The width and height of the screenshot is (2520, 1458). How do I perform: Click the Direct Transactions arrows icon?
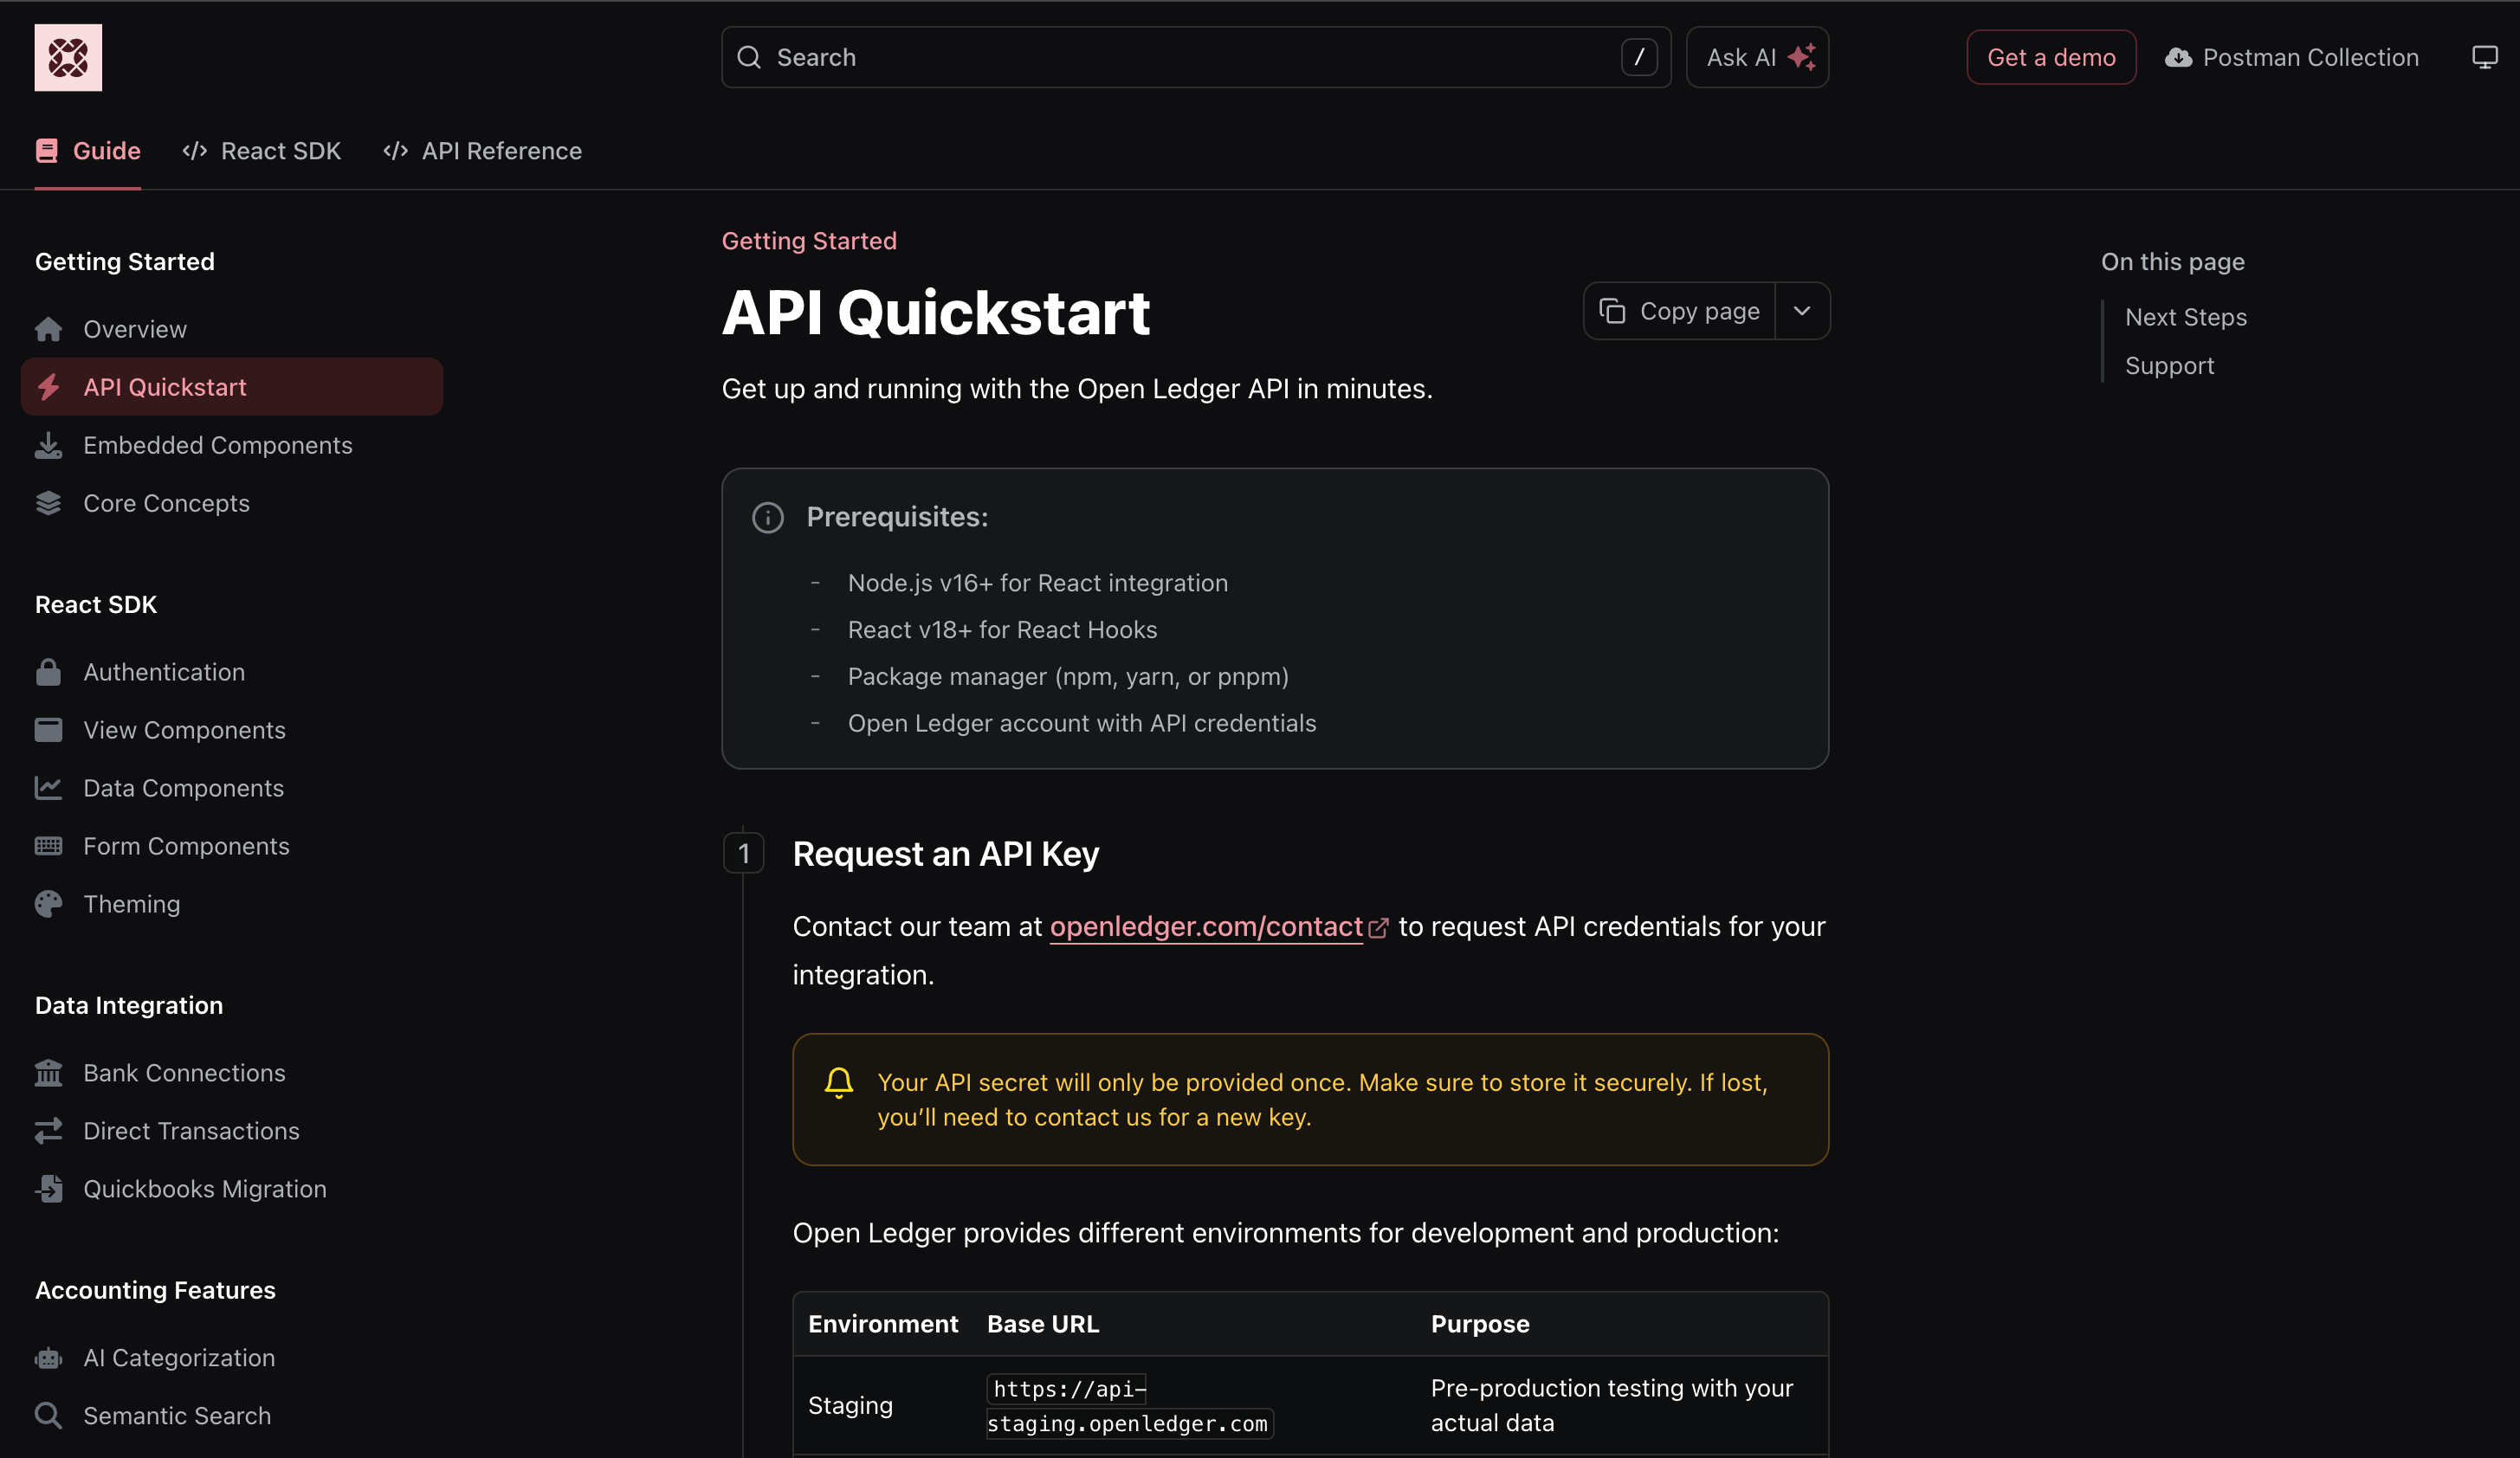(48, 1131)
